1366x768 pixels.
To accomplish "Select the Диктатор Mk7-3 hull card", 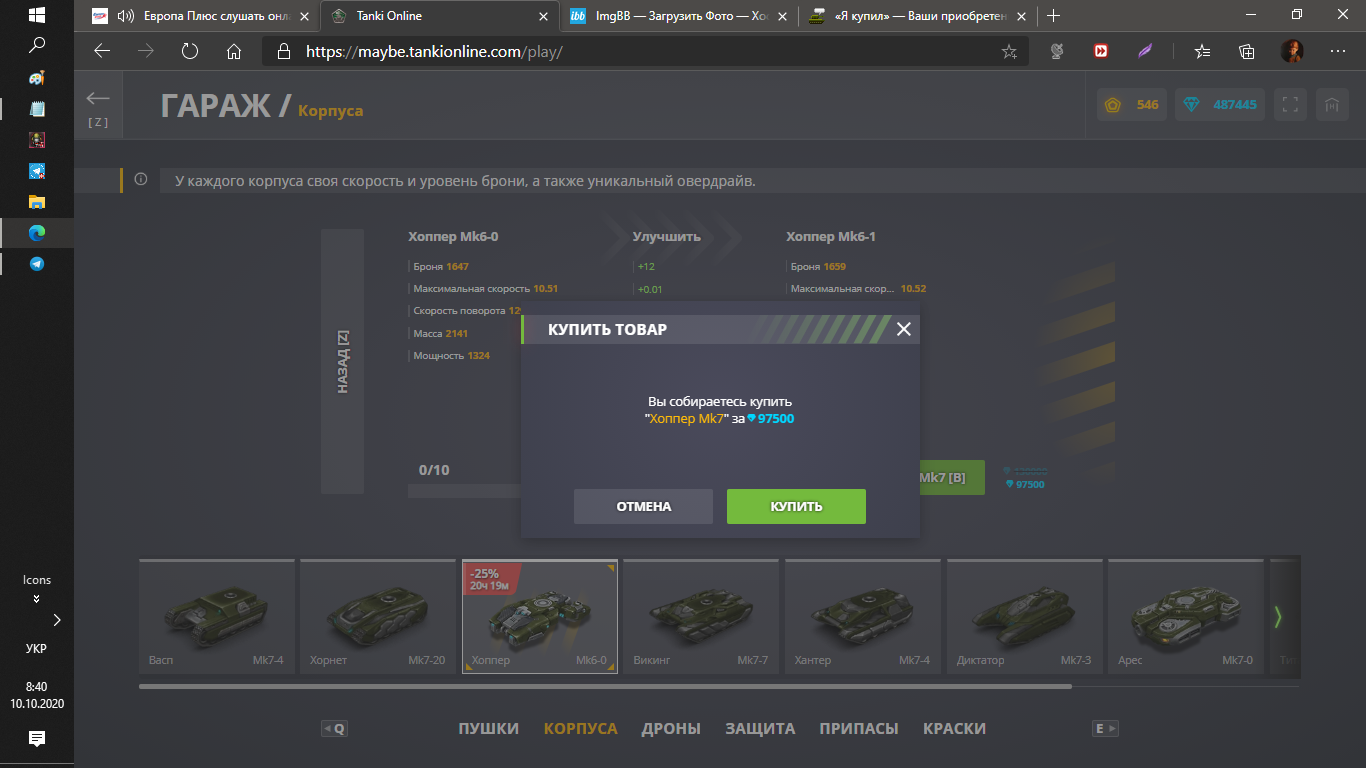I will [x=1025, y=616].
